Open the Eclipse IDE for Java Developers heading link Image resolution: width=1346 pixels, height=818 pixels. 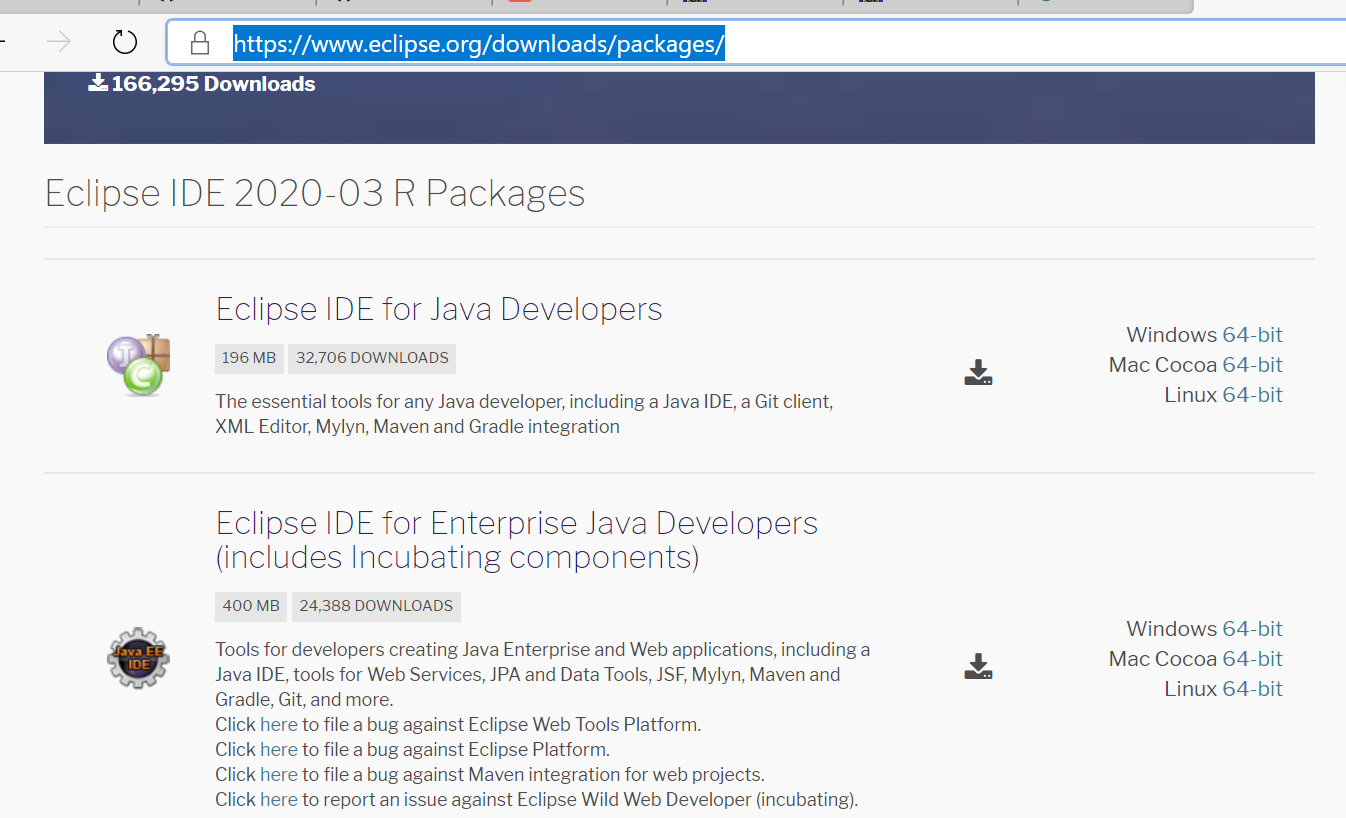click(438, 309)
